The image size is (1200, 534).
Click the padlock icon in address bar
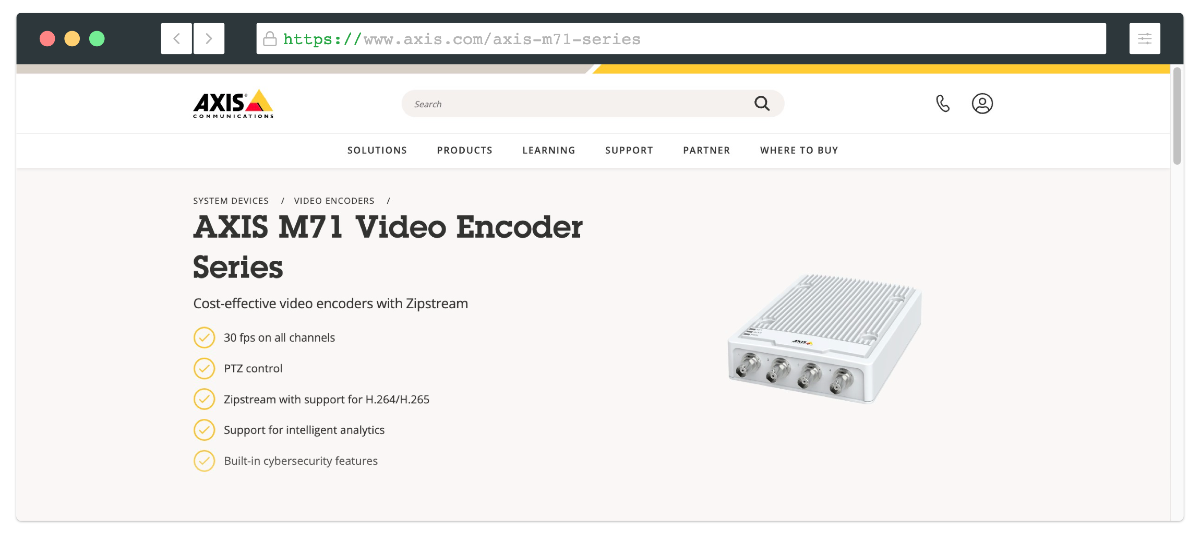[x=269, y=39]
